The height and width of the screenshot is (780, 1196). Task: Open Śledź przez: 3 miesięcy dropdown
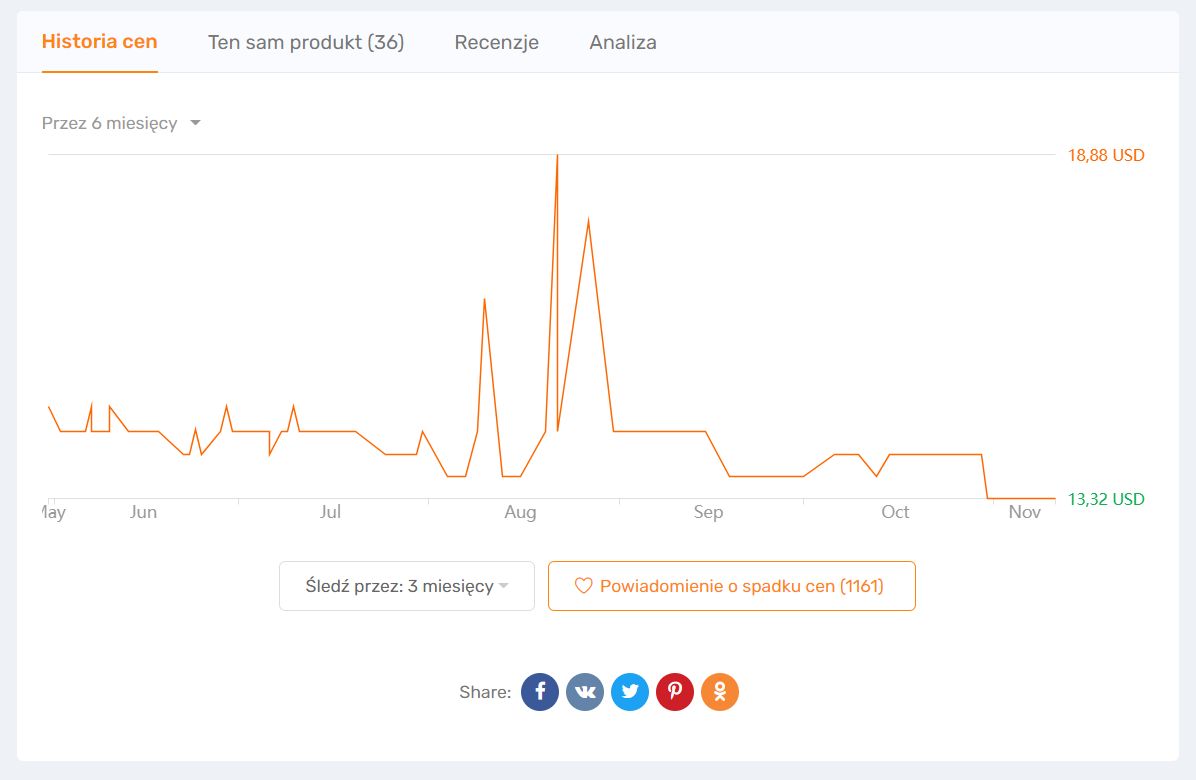(407, 586)
